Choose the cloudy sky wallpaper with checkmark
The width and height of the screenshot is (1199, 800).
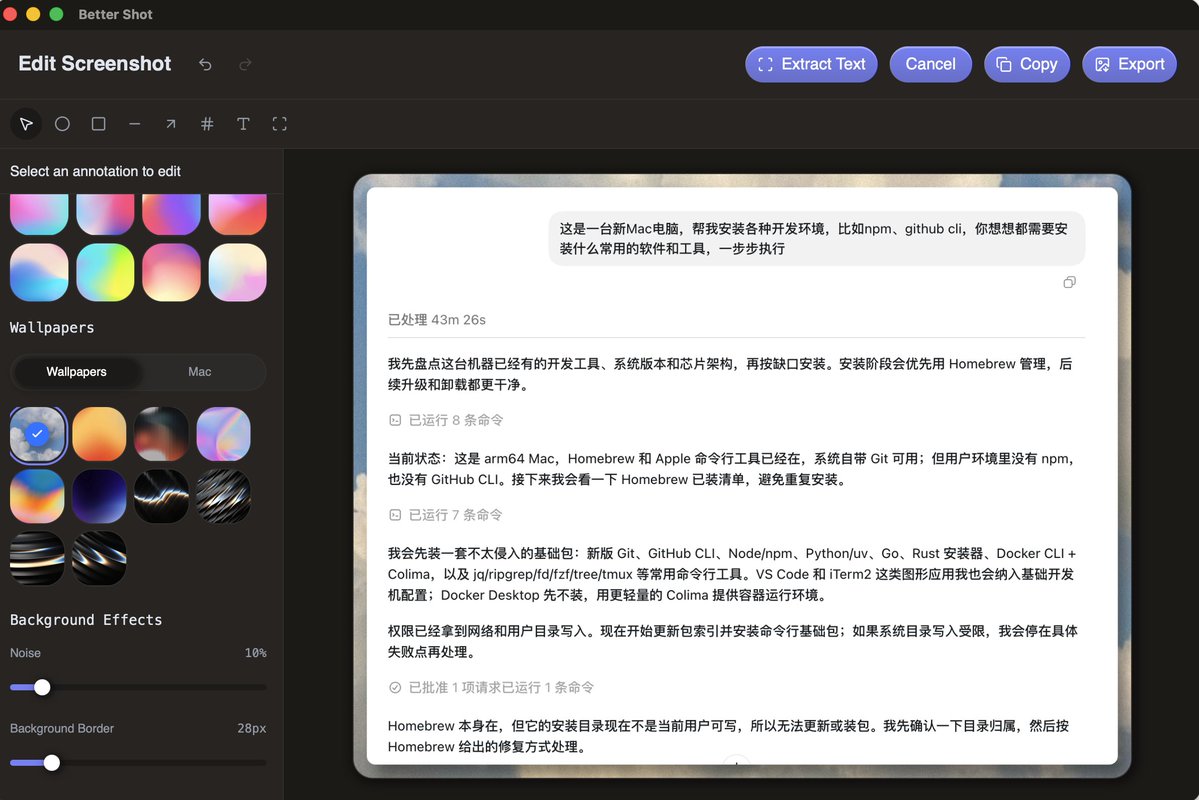coord(38,434)
